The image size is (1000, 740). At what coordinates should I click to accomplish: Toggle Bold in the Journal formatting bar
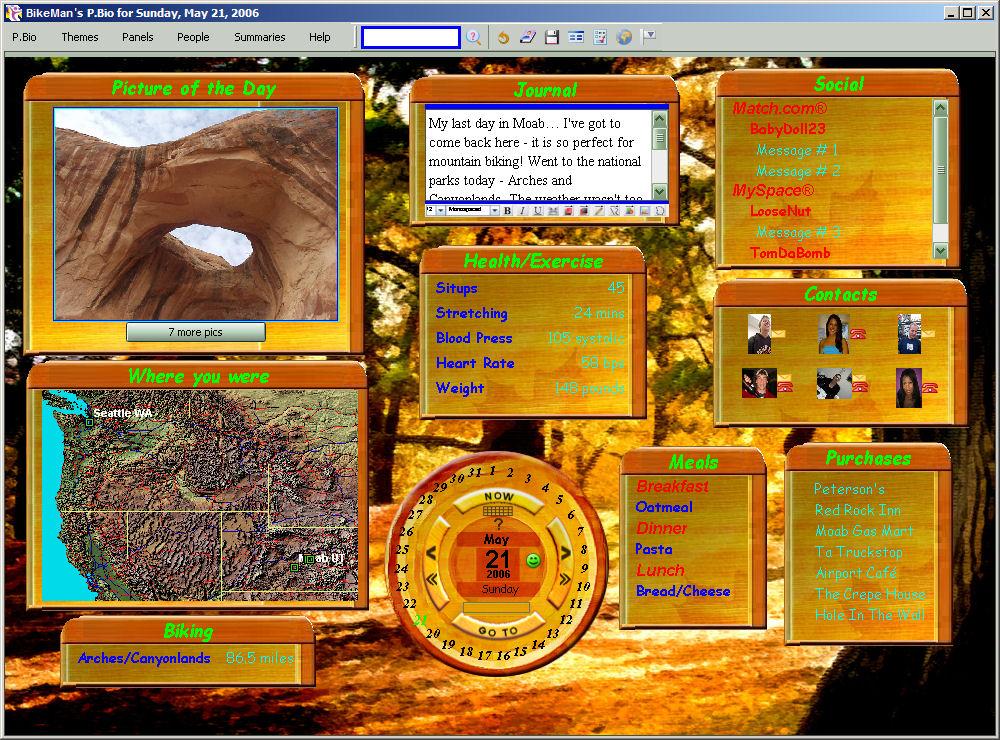tap(507, 211)
